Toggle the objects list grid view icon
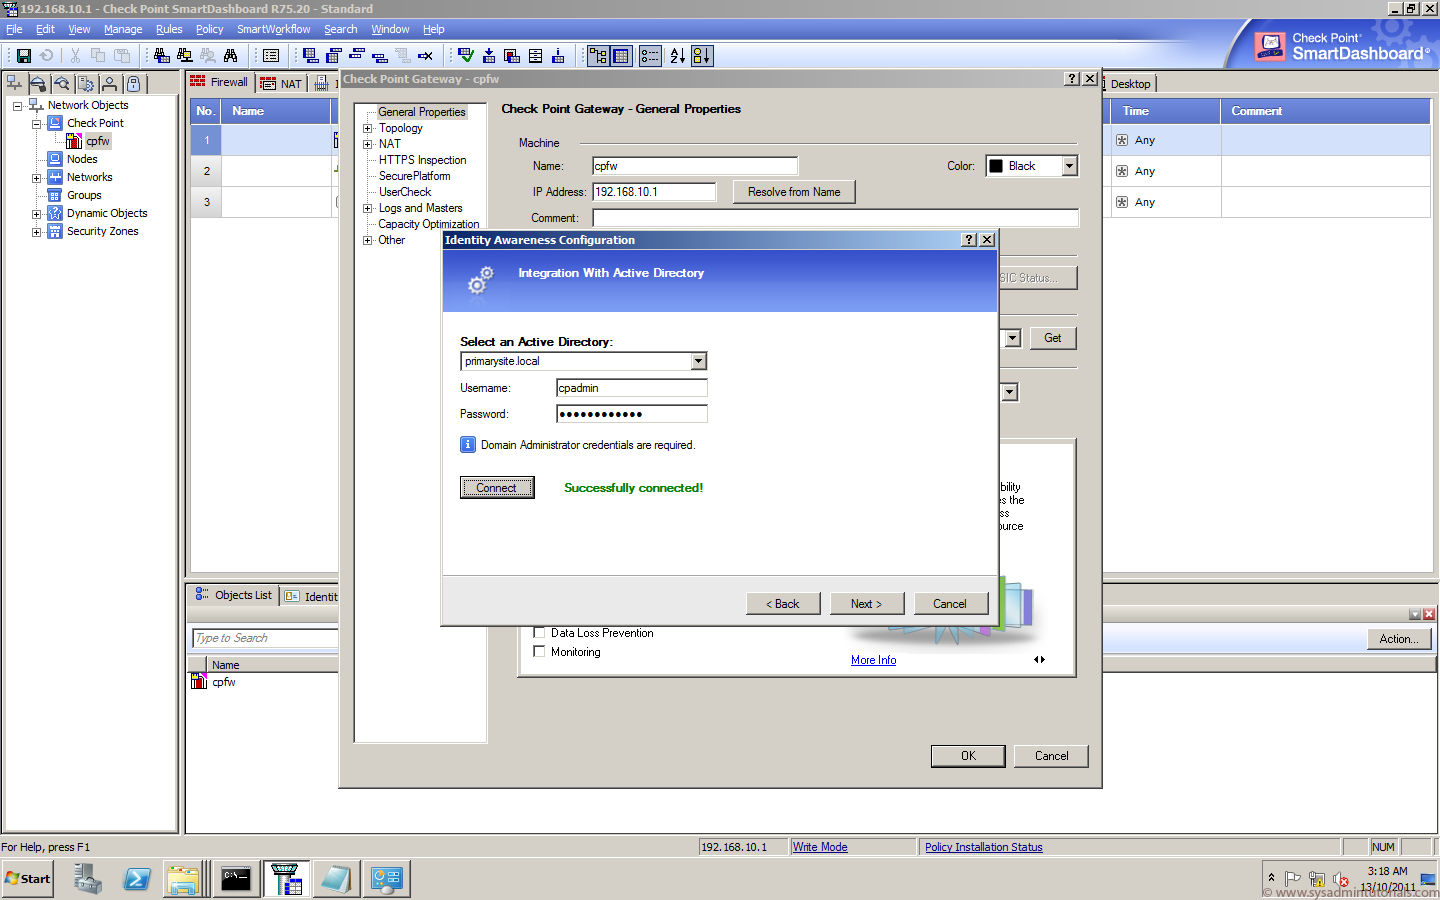Viewport: 1440px width, 900px height. pos(621,56)
